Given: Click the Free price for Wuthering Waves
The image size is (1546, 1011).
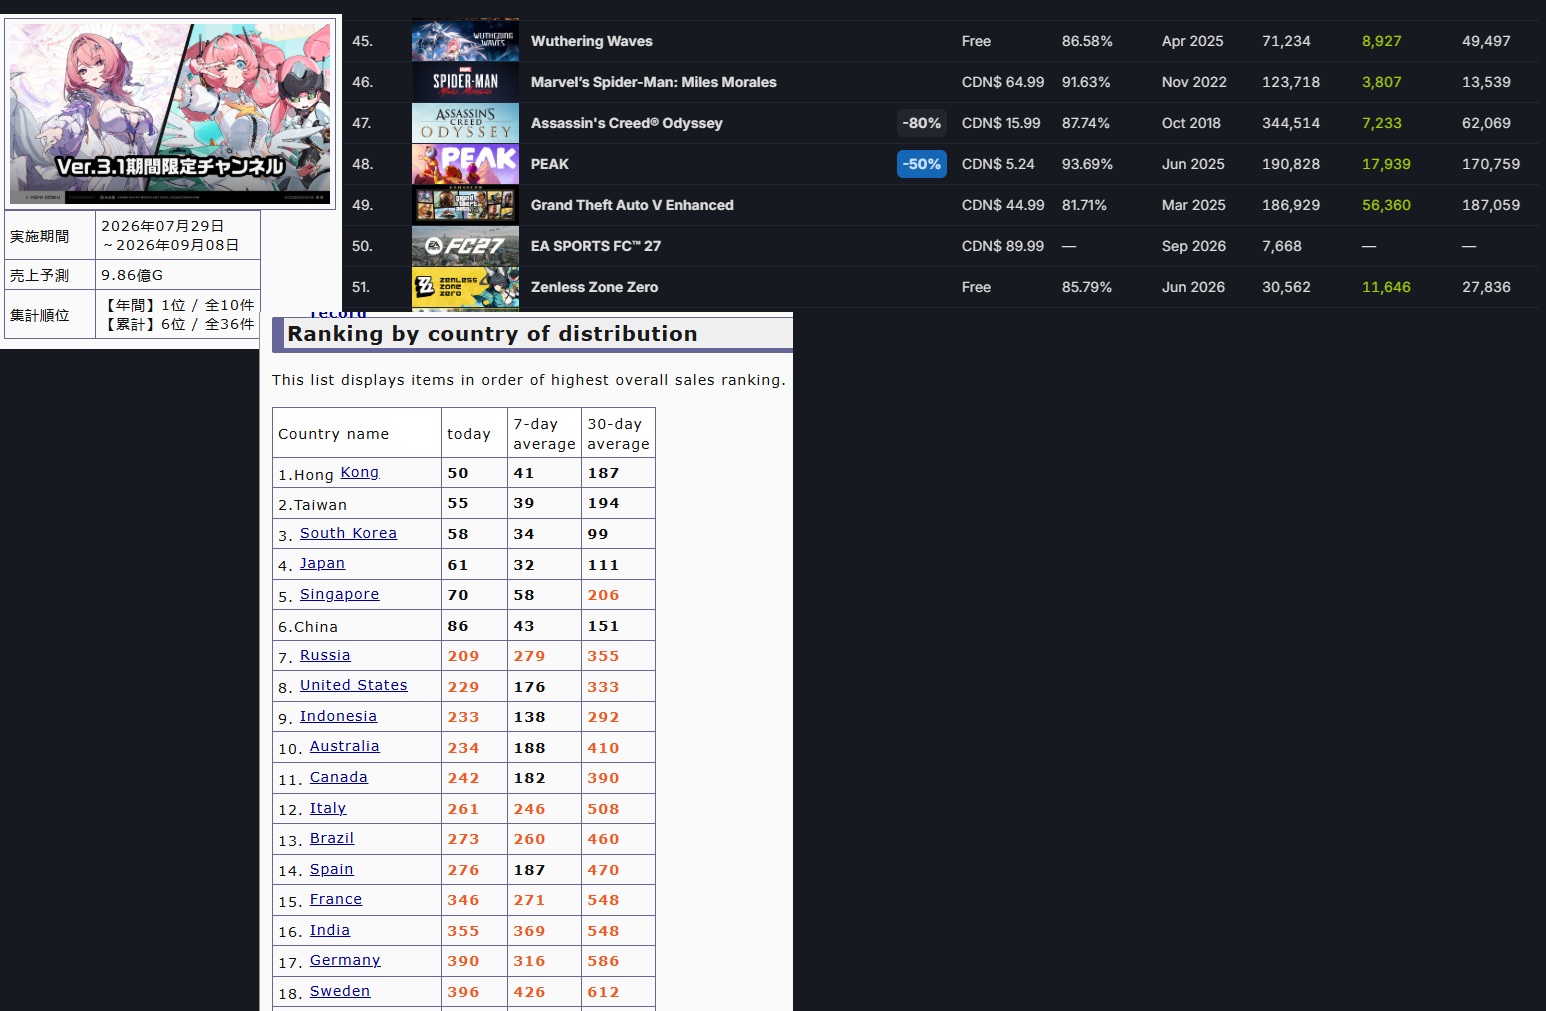Looking at the screenshot, I should [976, 41].
